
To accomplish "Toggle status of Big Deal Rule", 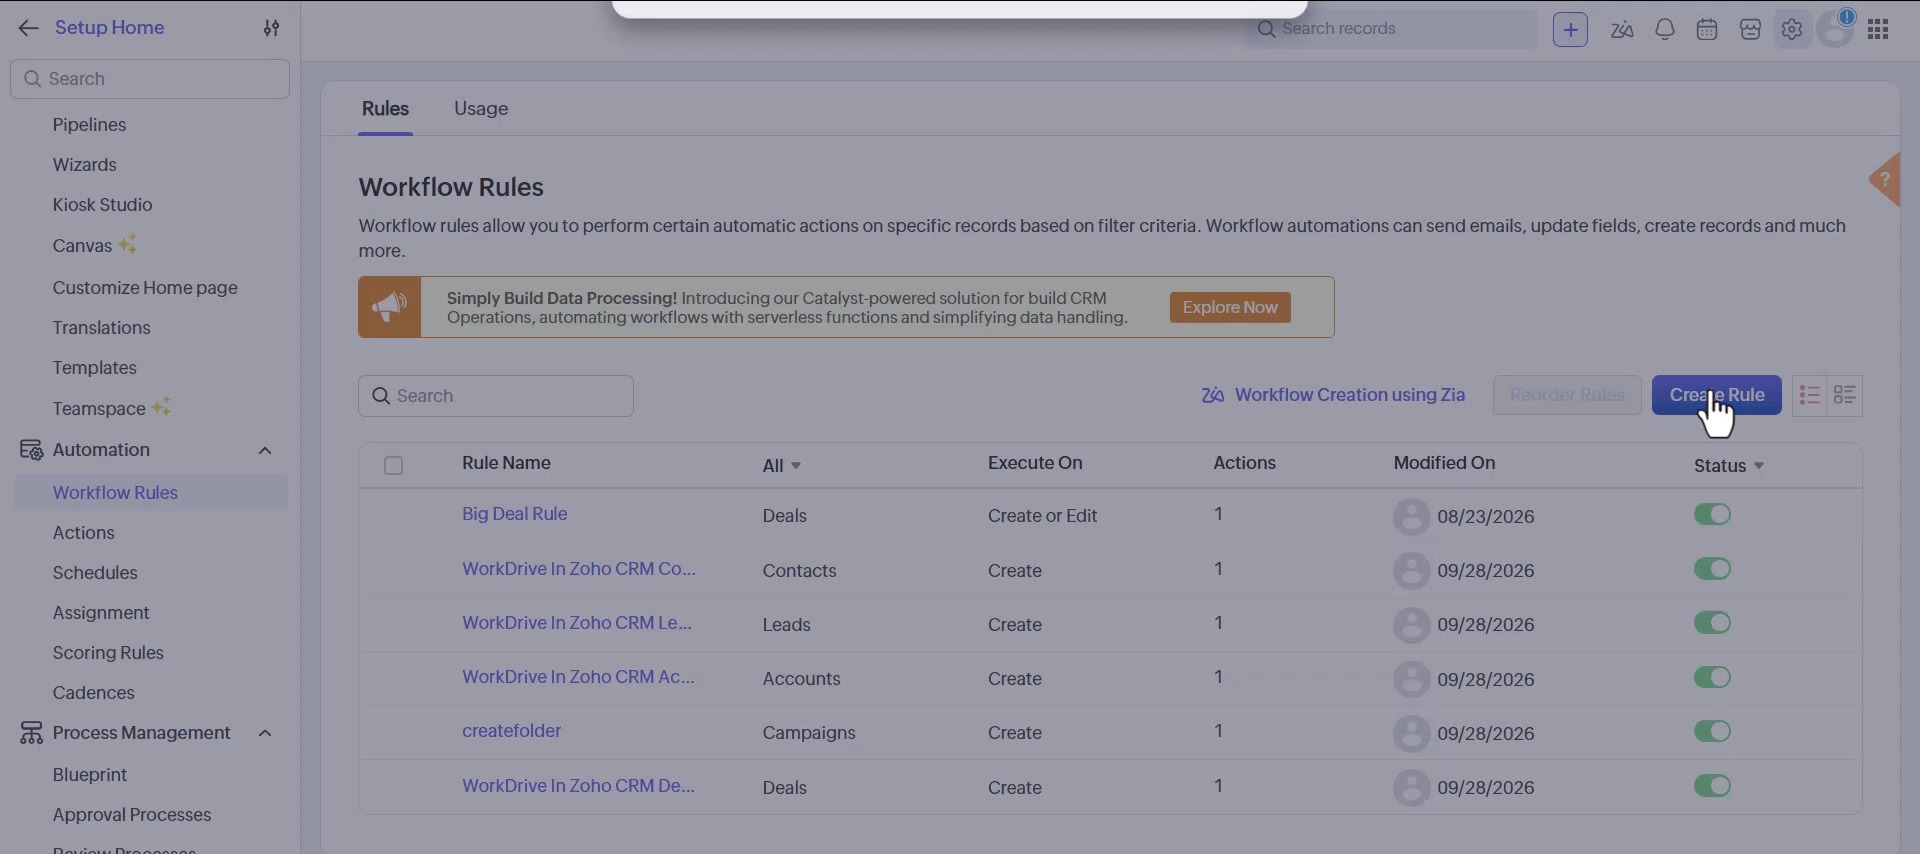I will click(x=1712, y=514).
